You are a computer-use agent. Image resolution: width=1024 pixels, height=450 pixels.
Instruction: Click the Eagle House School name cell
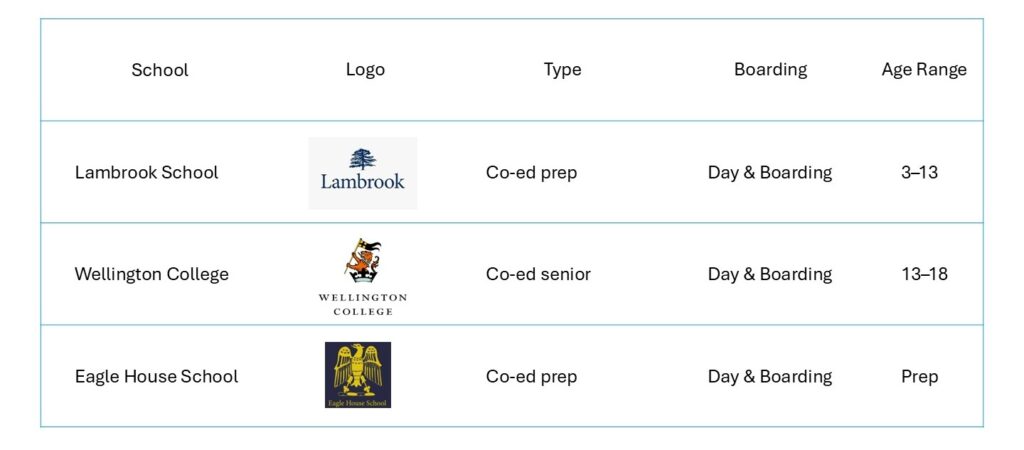pyautogui.click(x=156, y=377)
